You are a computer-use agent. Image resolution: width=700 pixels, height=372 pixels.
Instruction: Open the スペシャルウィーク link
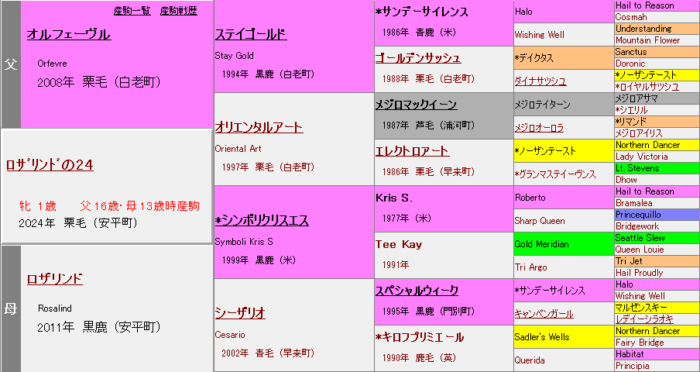click(417, 291)
